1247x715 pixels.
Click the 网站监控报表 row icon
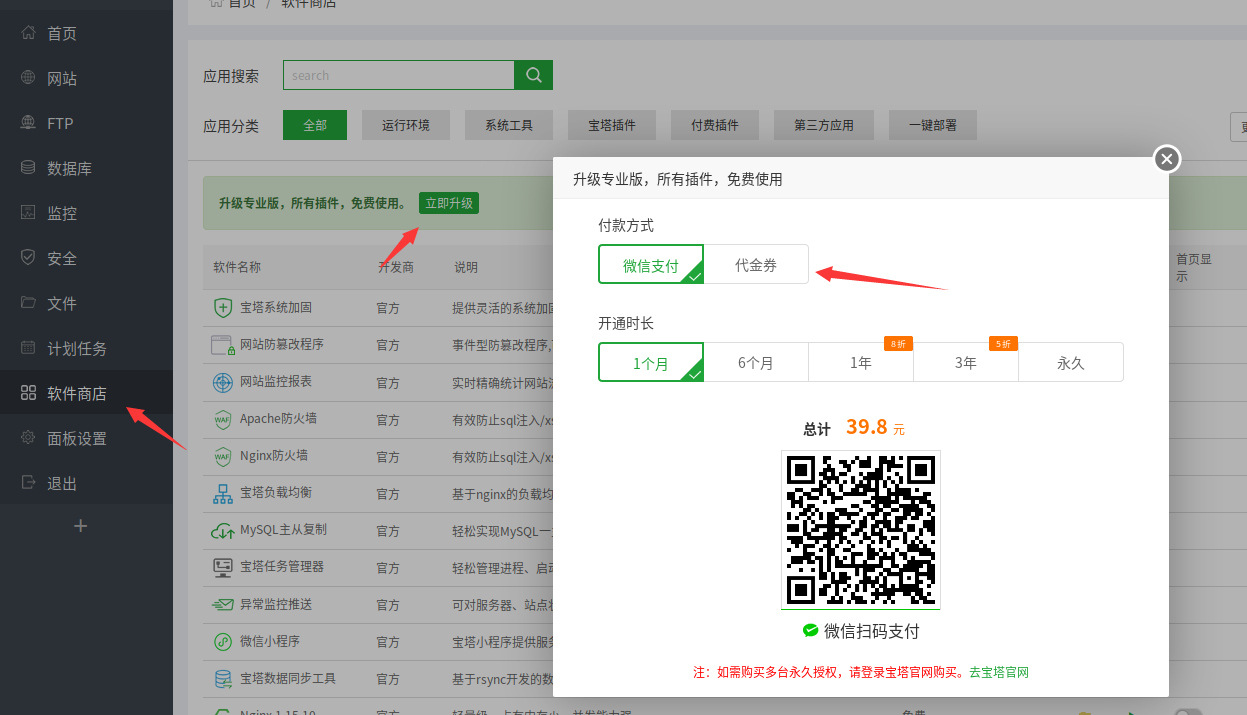tap(222, 382)
